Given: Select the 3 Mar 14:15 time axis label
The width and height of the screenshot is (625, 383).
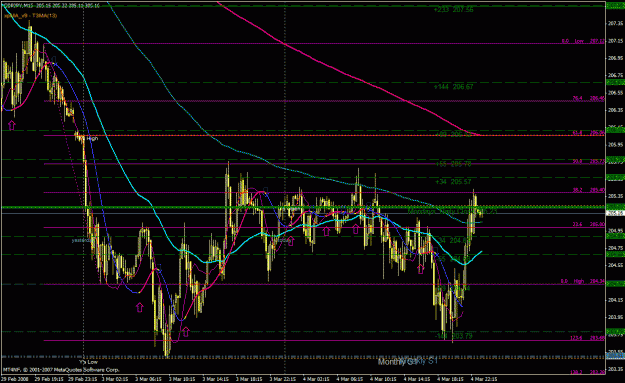Looking at the screenshot, I should [215, 379].
